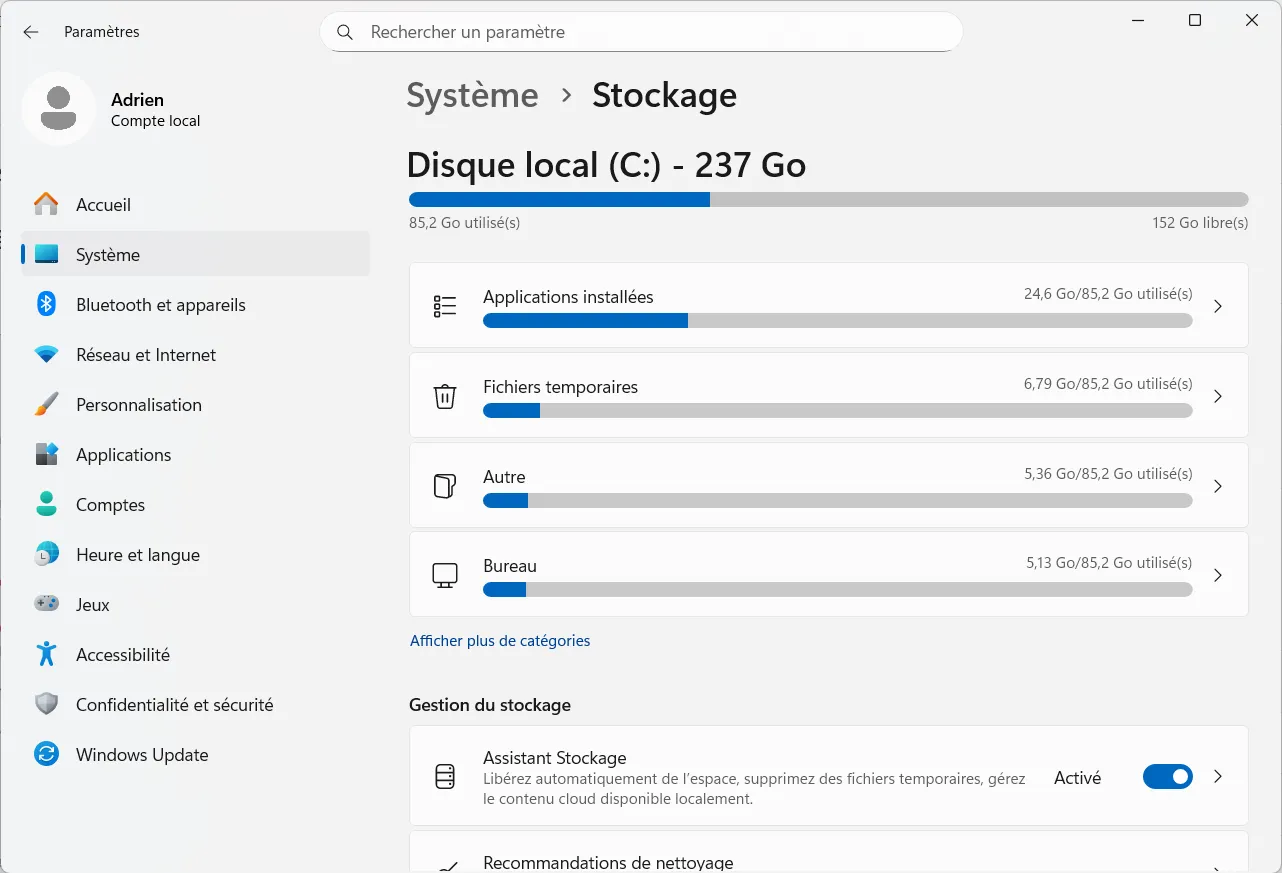Disable the Assistant Stockage toggle
Image resolution: width=1282 pixels, height=873 pixels.
click(x=1167, y=776)
